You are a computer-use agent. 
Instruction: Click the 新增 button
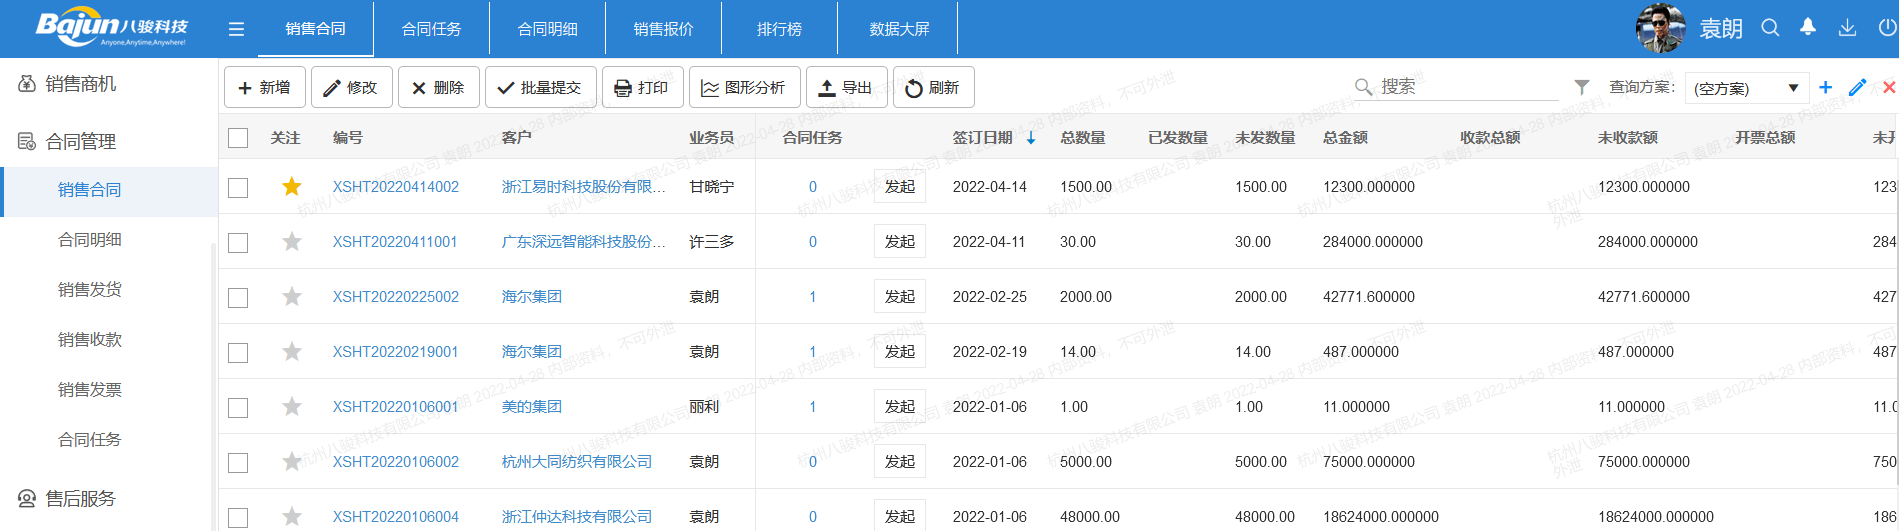click(x=264, y=88)
